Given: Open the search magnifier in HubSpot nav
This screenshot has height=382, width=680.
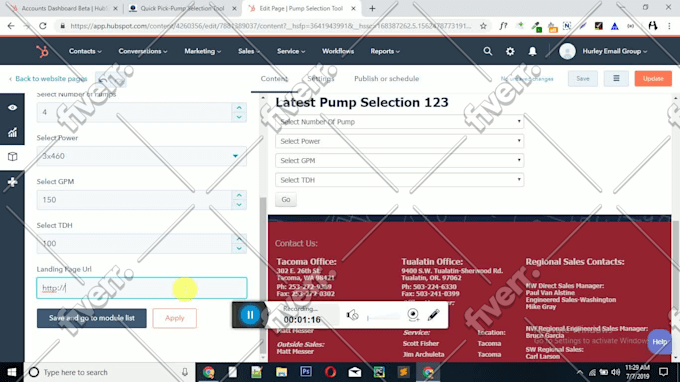Looking at the screenshot, I should click(488, 51).
